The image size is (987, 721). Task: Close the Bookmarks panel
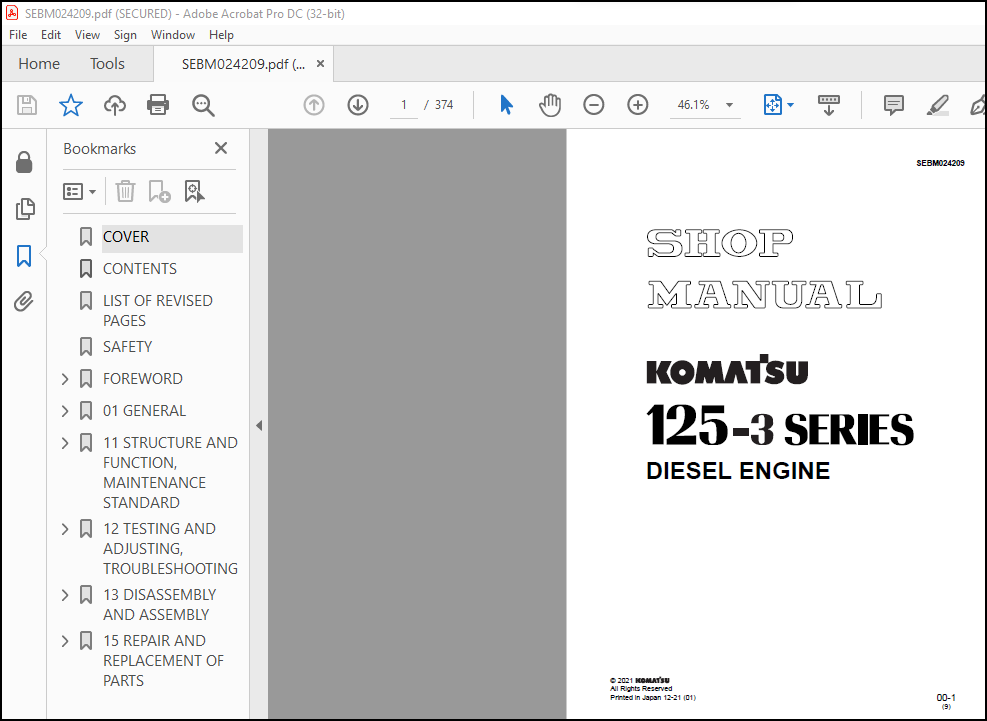(x=220, y=148)
